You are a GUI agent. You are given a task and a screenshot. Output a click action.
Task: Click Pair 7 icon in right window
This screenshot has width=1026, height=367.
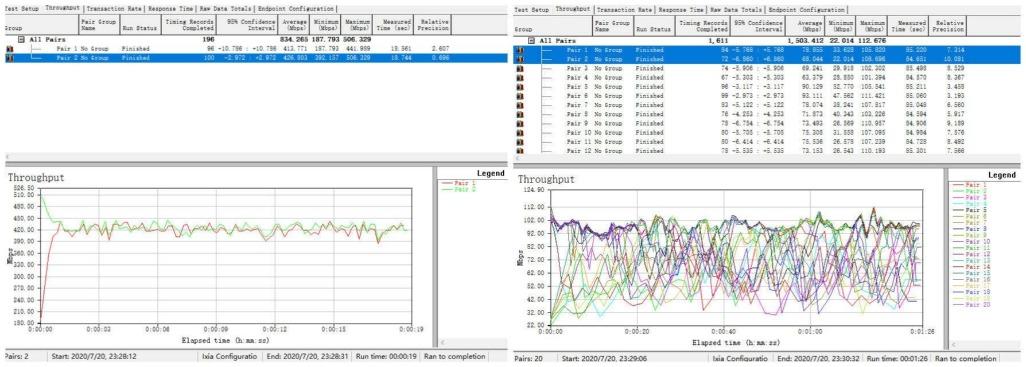[x=520, y=105]
